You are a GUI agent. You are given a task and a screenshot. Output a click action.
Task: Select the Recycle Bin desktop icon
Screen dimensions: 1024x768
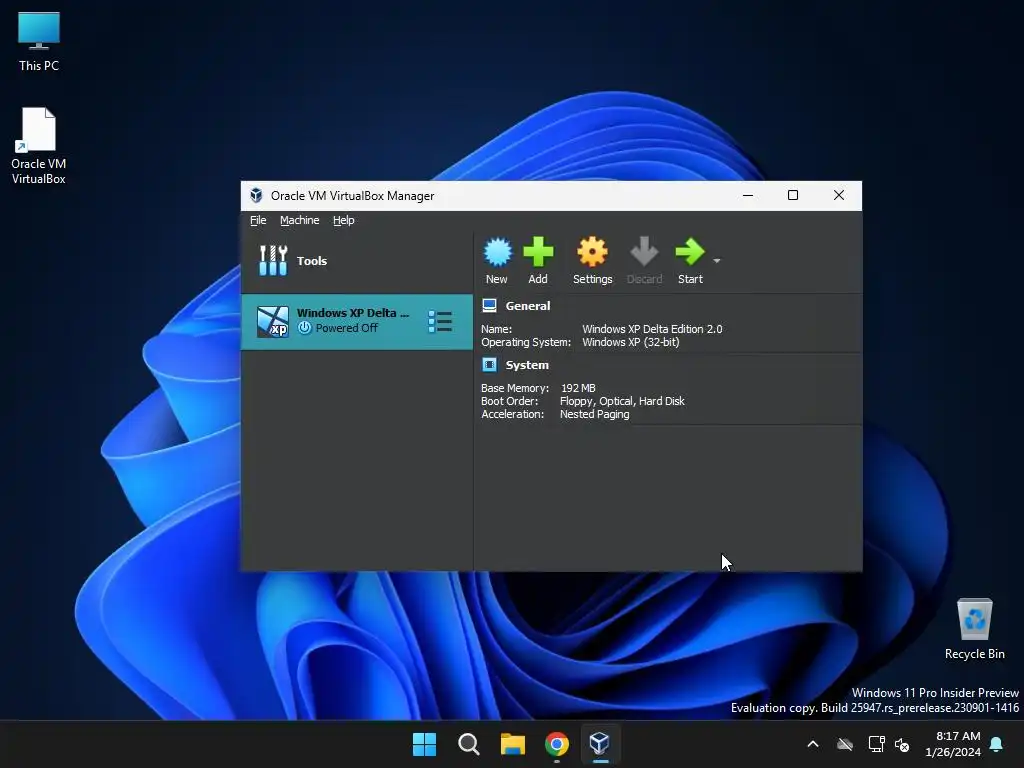974,630
